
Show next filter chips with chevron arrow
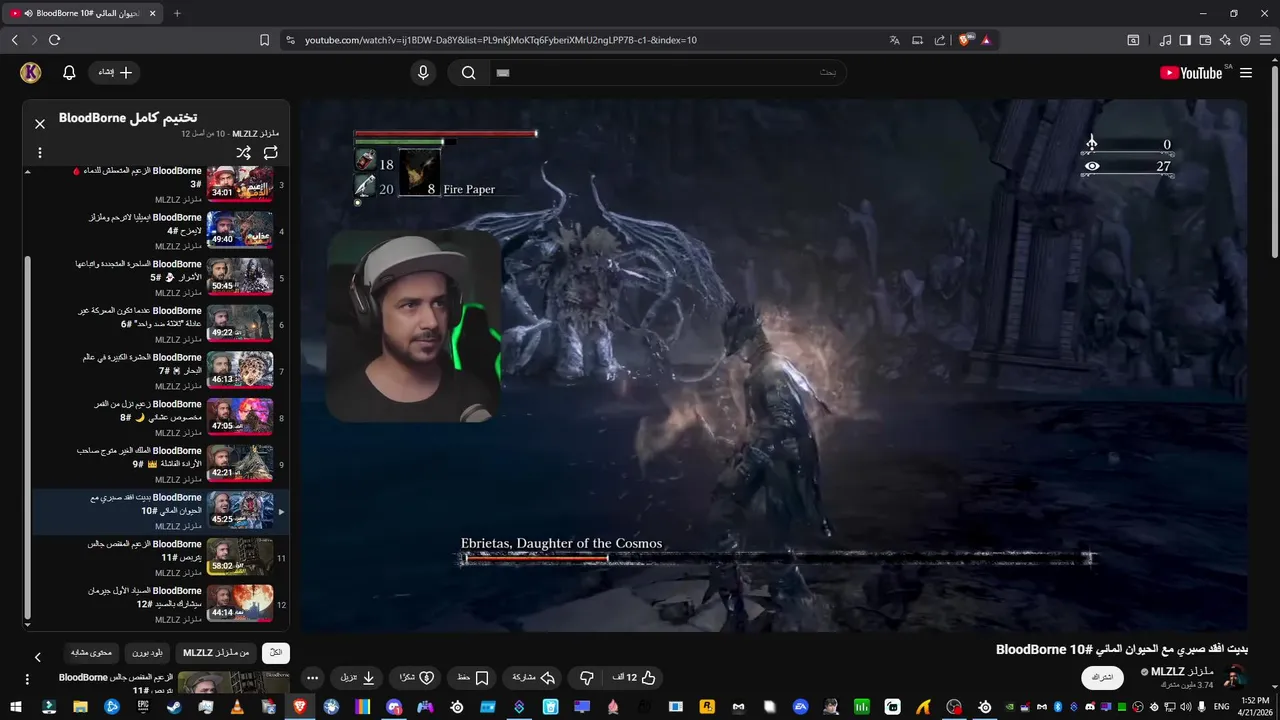click(38, 657)
